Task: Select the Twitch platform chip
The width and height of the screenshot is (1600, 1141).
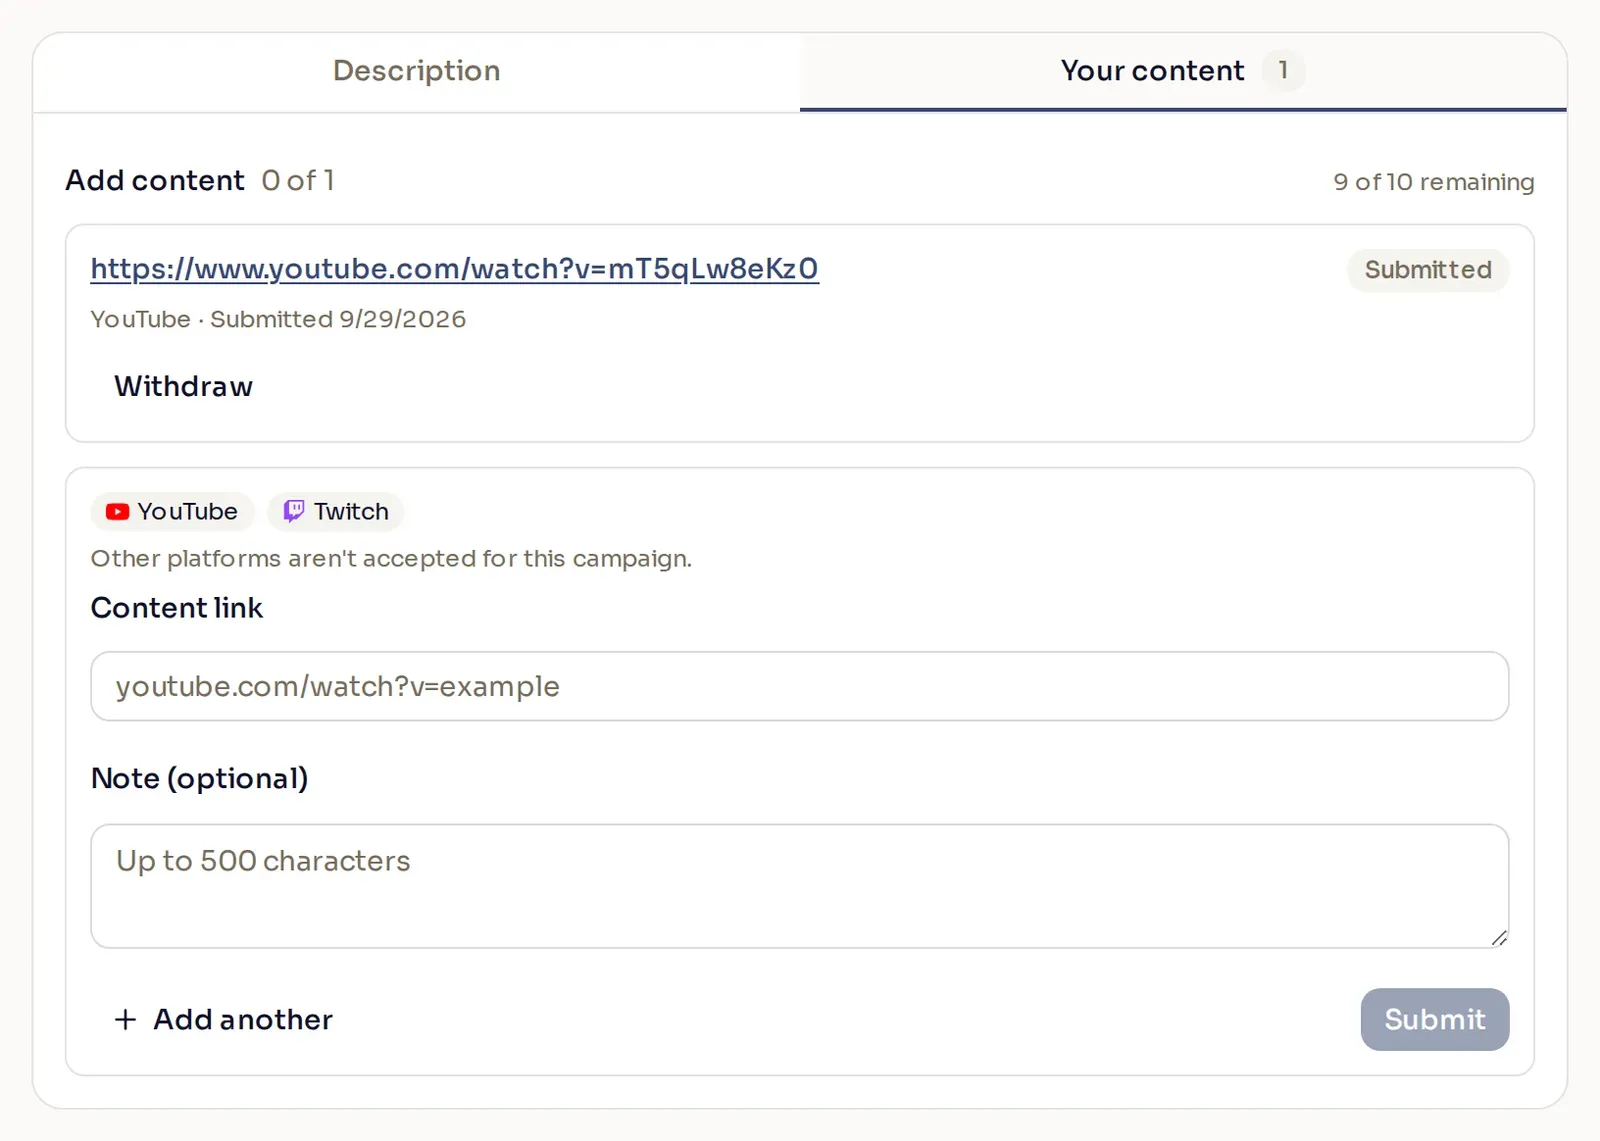Action: click(335, 511)
